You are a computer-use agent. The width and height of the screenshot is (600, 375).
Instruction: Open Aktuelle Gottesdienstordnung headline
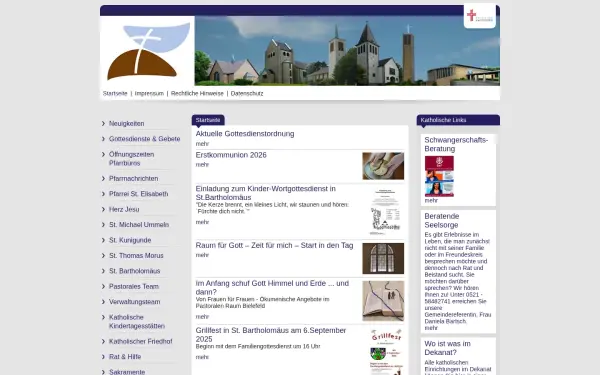[x=245, y=134]
